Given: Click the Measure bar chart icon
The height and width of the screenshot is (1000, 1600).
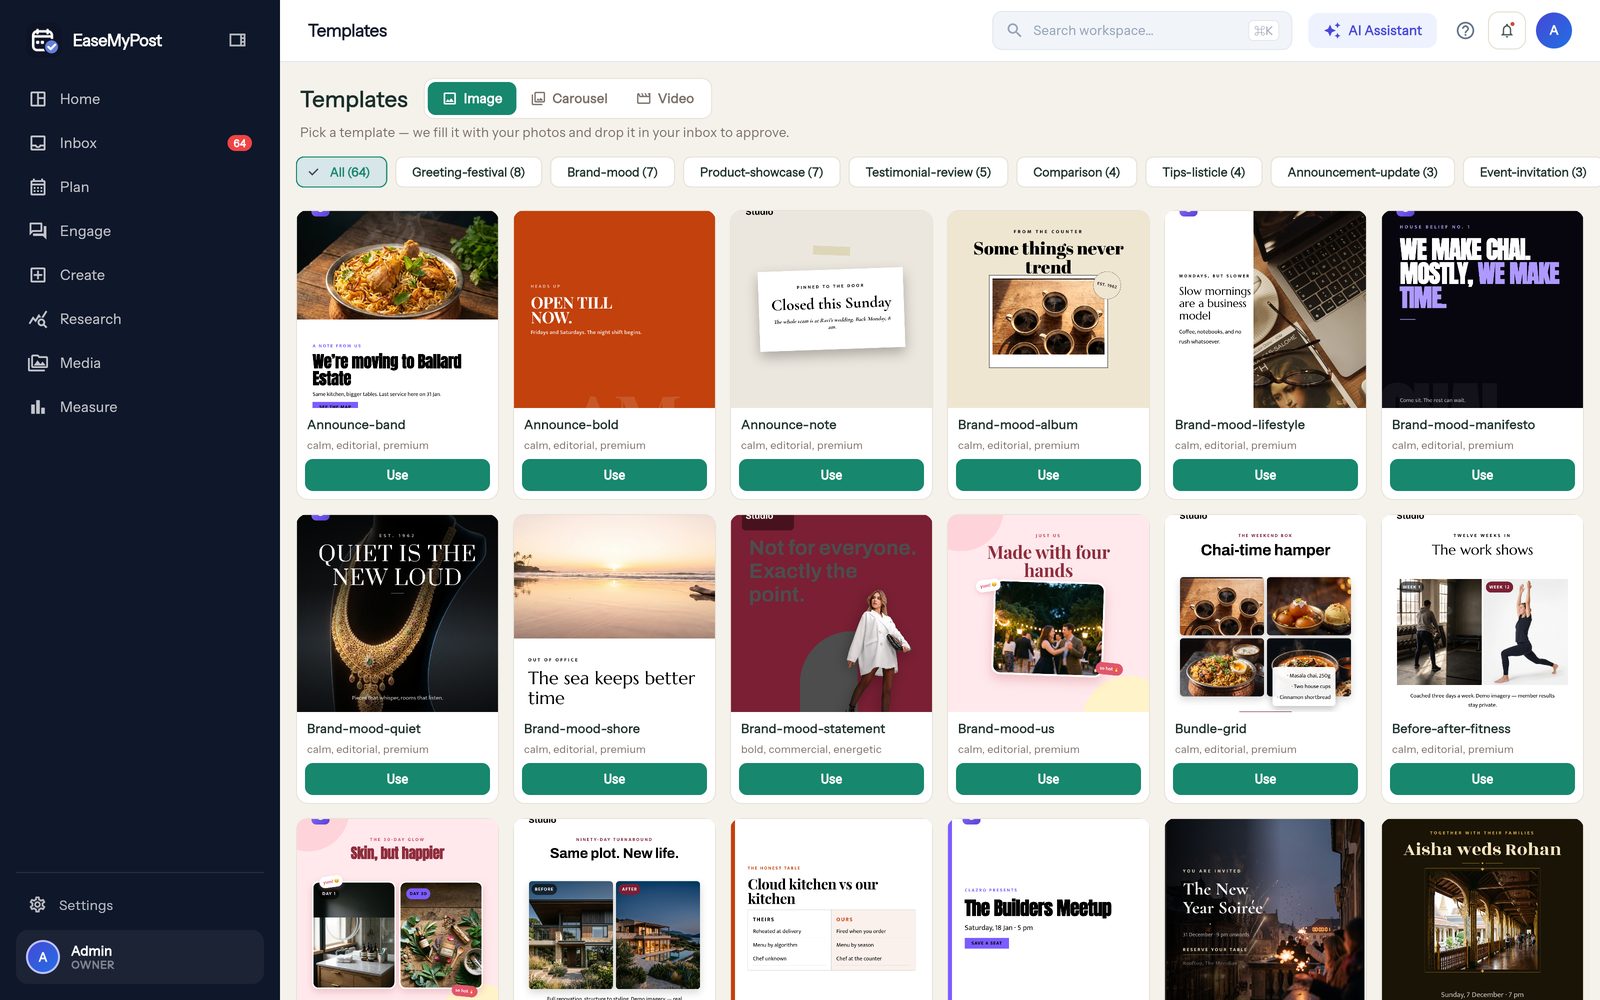Looking at the screenshot, I should click(38, 407).
